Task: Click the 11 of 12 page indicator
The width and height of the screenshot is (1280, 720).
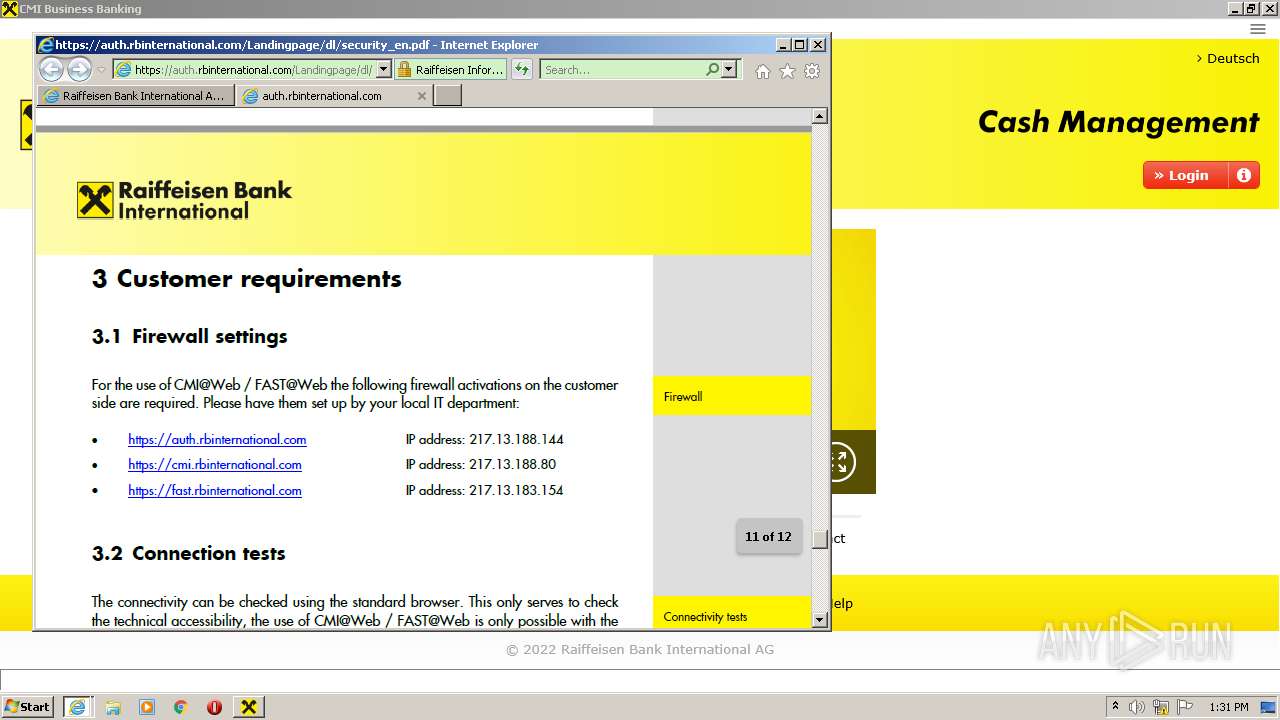Action: pyautogui.click(x=768, y=537)
